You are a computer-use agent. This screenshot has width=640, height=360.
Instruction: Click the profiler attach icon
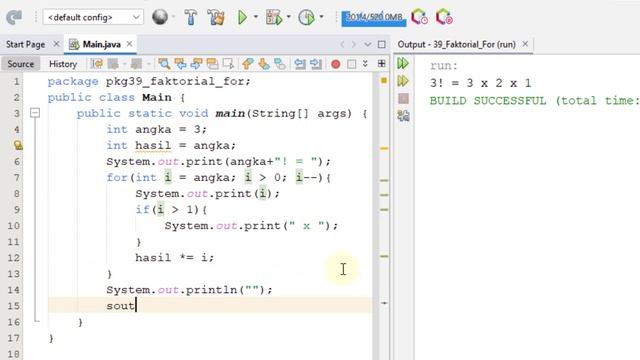point(444,17)
